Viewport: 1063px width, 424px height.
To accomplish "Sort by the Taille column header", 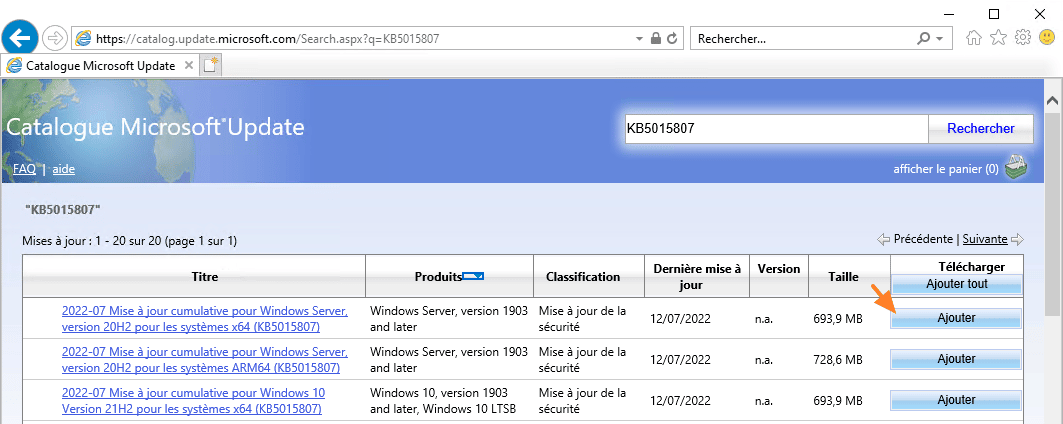I will pyautogui.click(x=843, y=277).
